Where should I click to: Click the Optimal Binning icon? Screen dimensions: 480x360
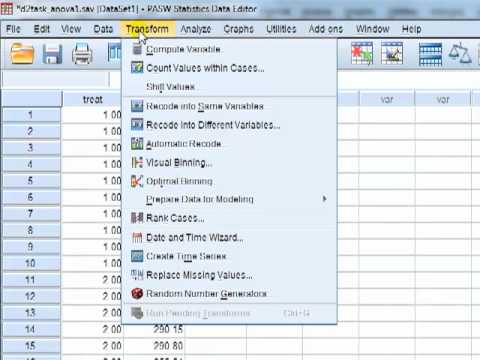pyautogui.click(x=137, y=181)
